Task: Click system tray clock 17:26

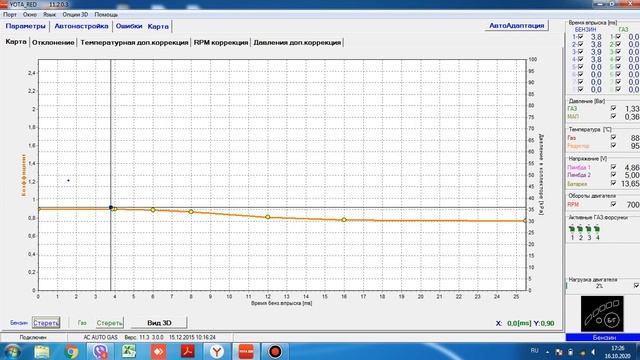Action: pyautogui.click(x=618, y=348)
